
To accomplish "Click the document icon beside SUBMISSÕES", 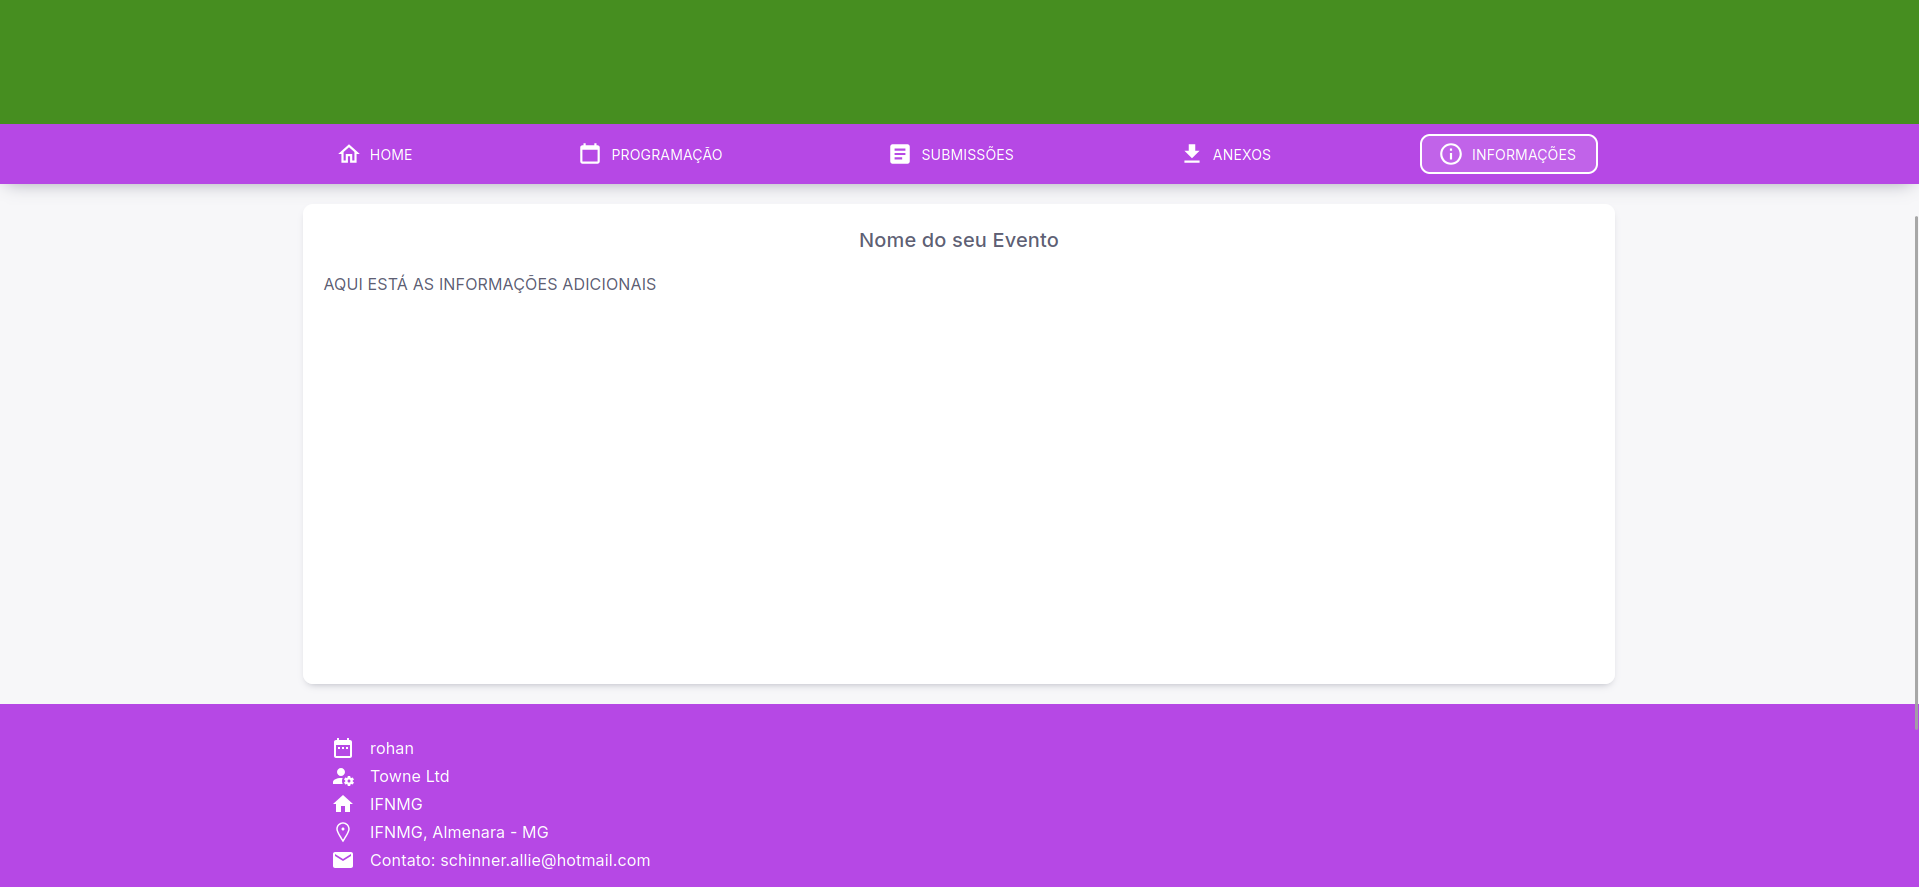I will [x=900, y=154].
